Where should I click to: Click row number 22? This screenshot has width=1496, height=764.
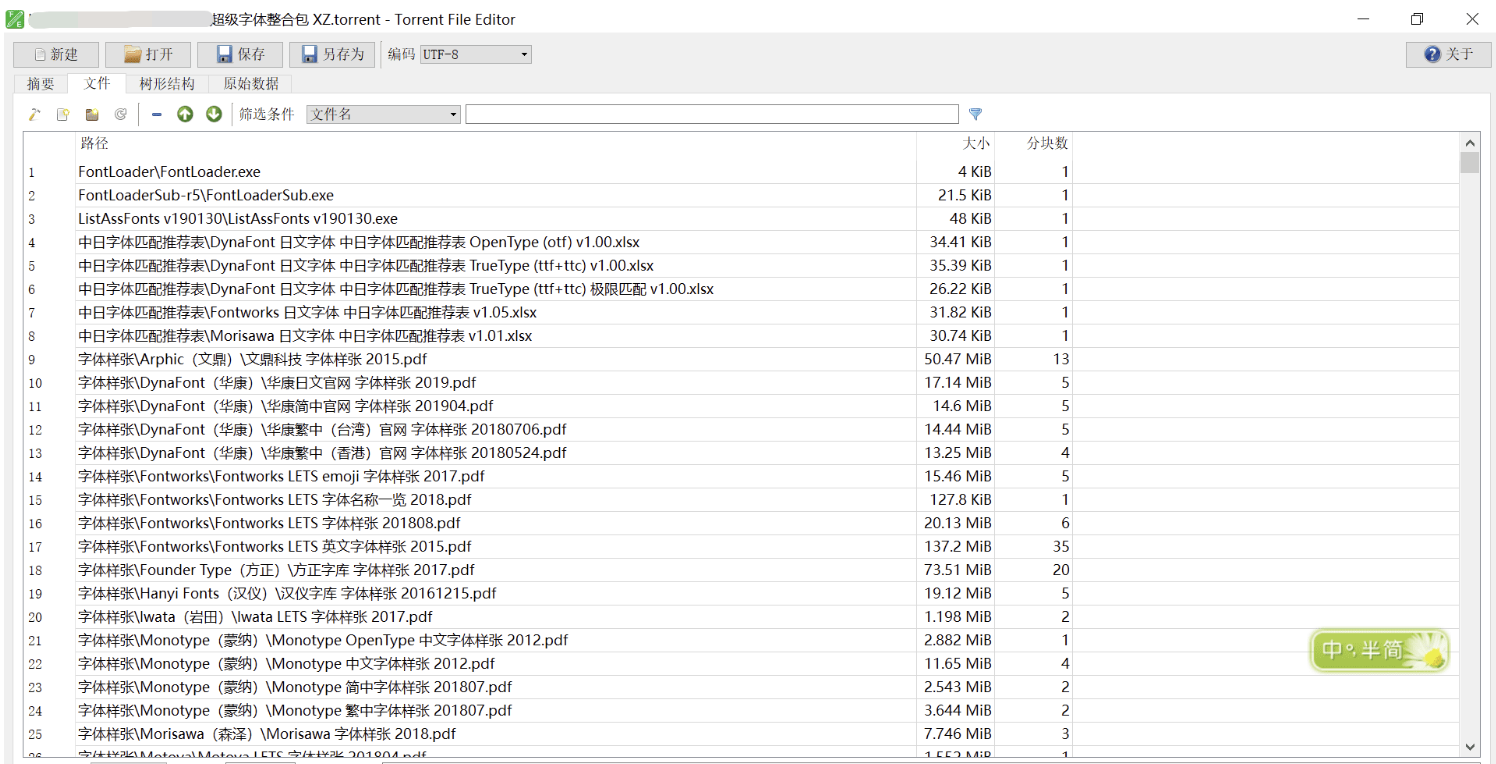coord(36,664)
